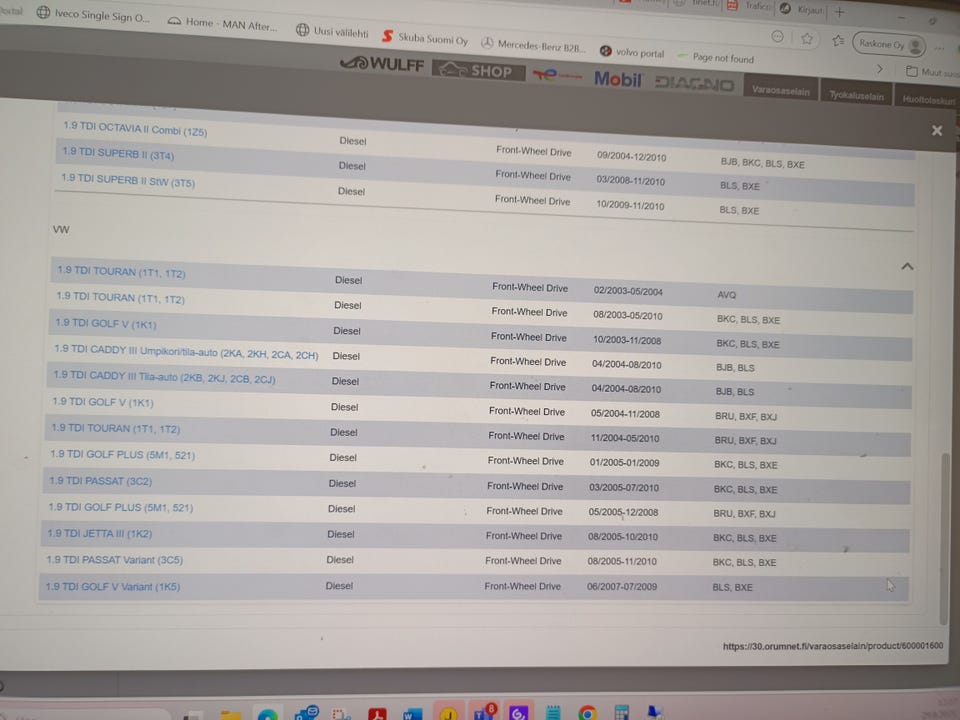The height and width of the screenshot is (720, 960).
Task: Click the circular icon in the address bar
Action: pyautogui.click(x=778, y=36)
